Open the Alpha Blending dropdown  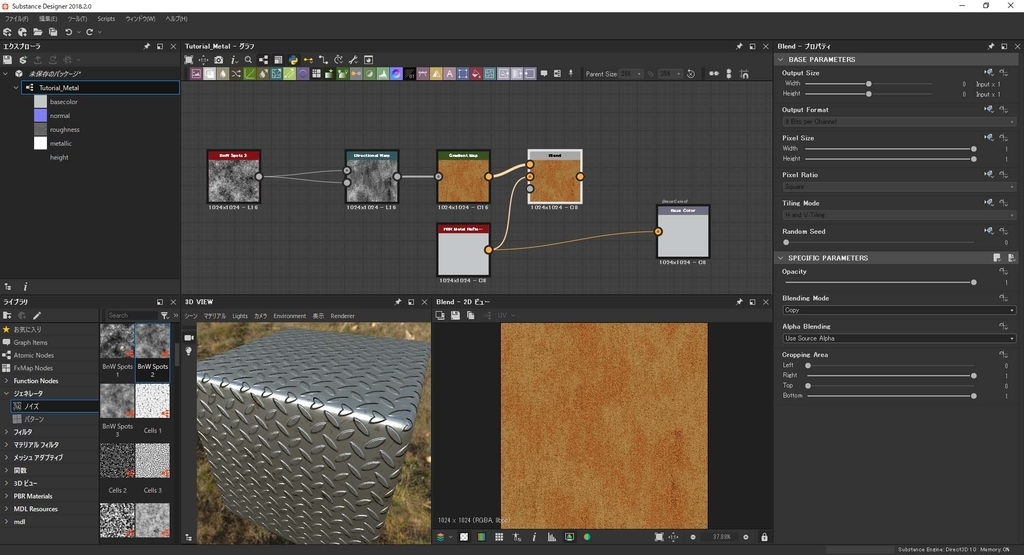(x=898, y=338)
